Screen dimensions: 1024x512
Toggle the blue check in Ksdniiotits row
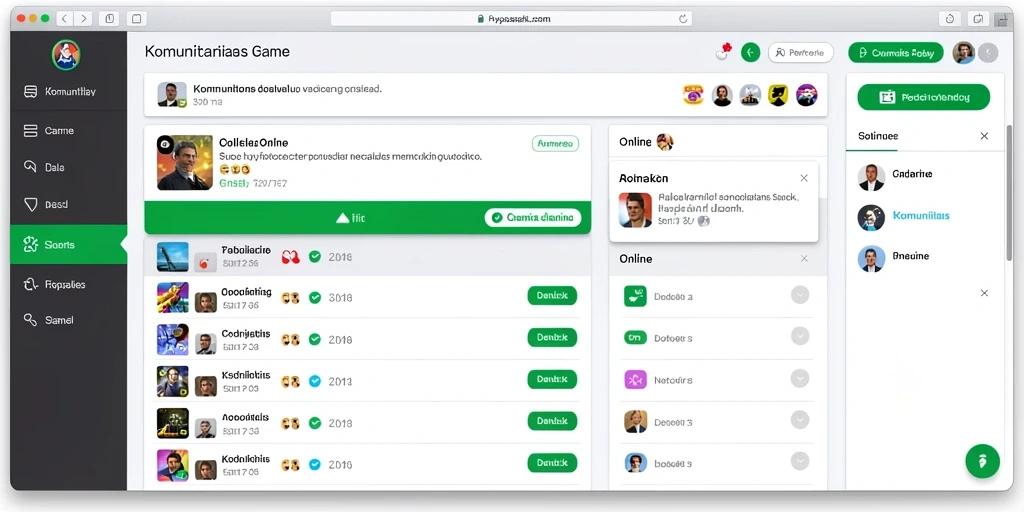click(x=315, y=381)
